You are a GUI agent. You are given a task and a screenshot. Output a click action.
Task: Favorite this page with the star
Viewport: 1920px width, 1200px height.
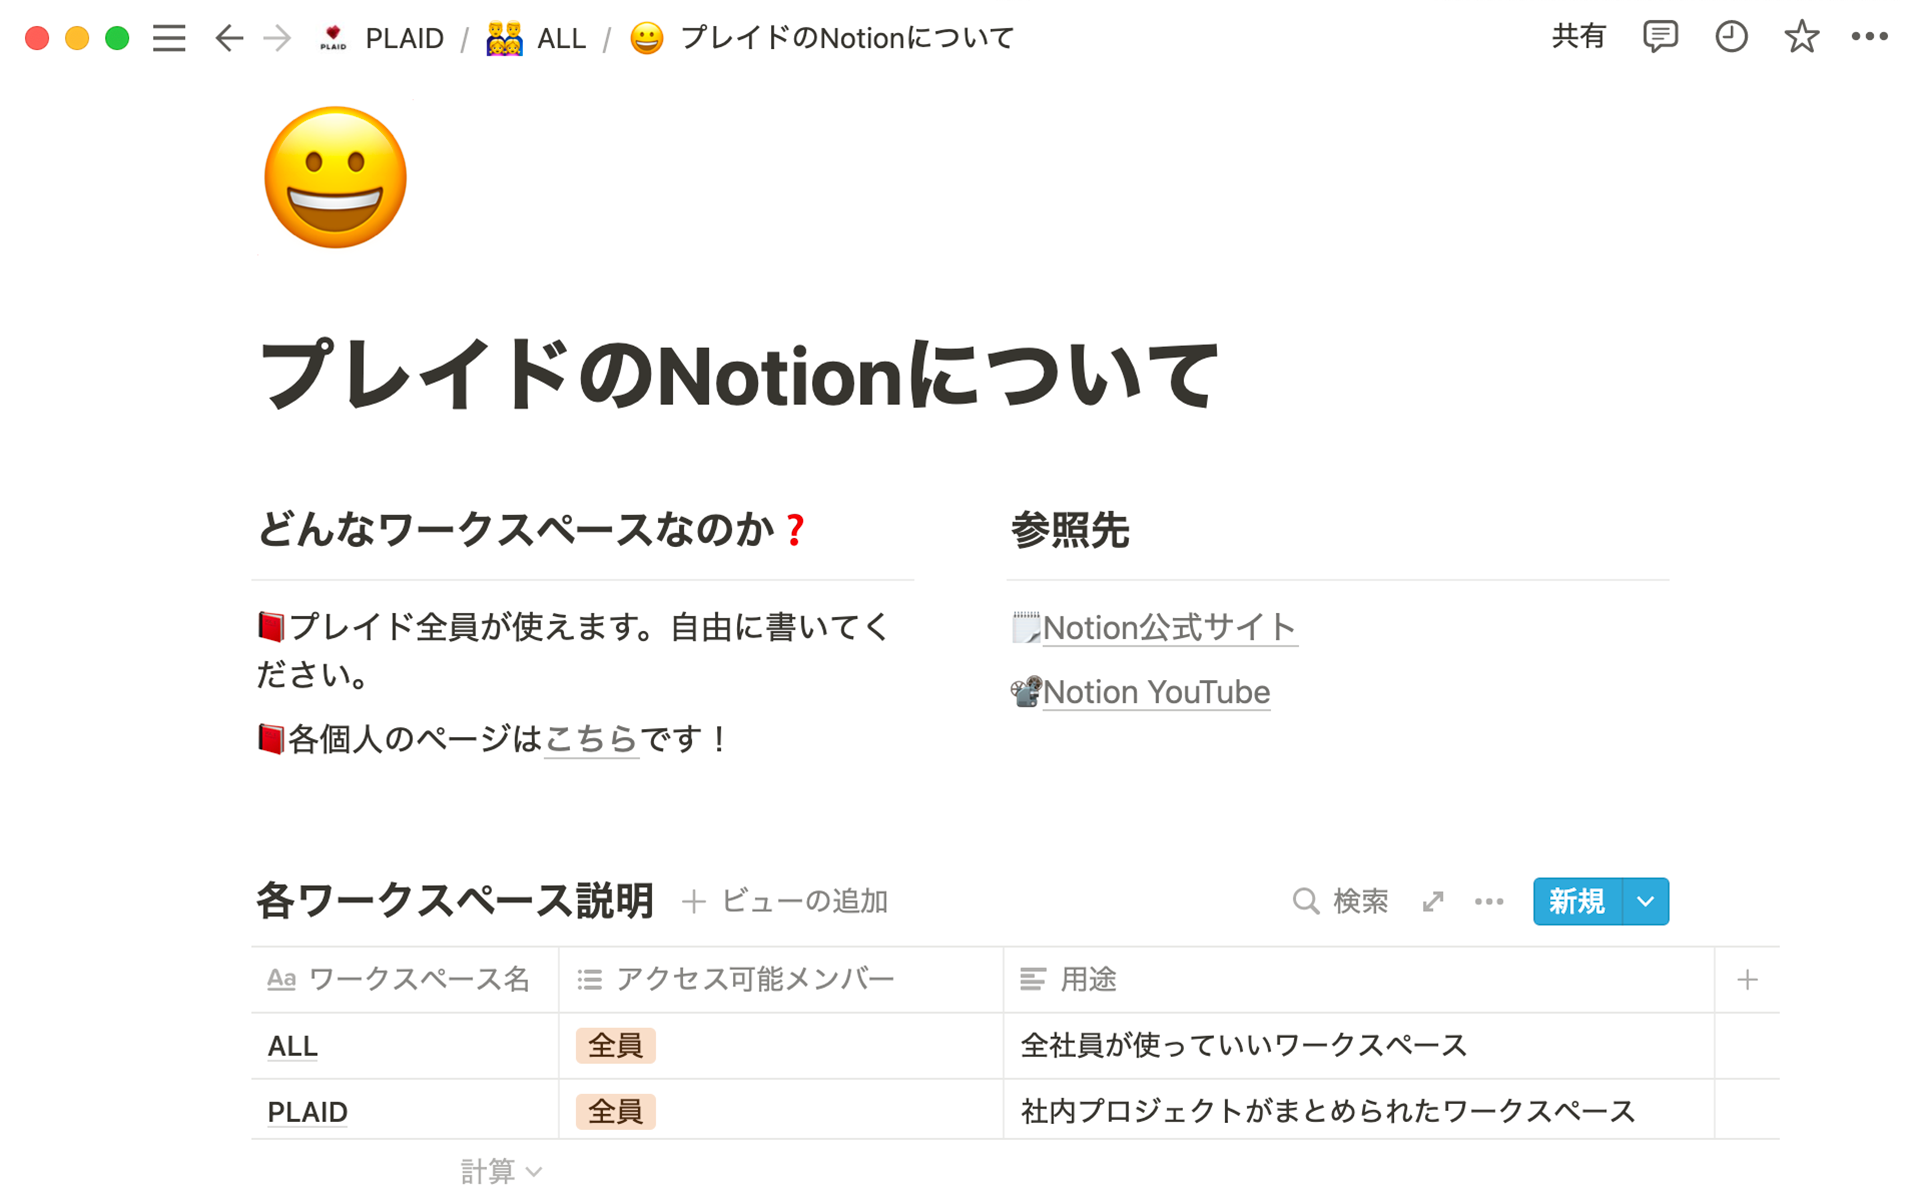(x=1800, y=37)
